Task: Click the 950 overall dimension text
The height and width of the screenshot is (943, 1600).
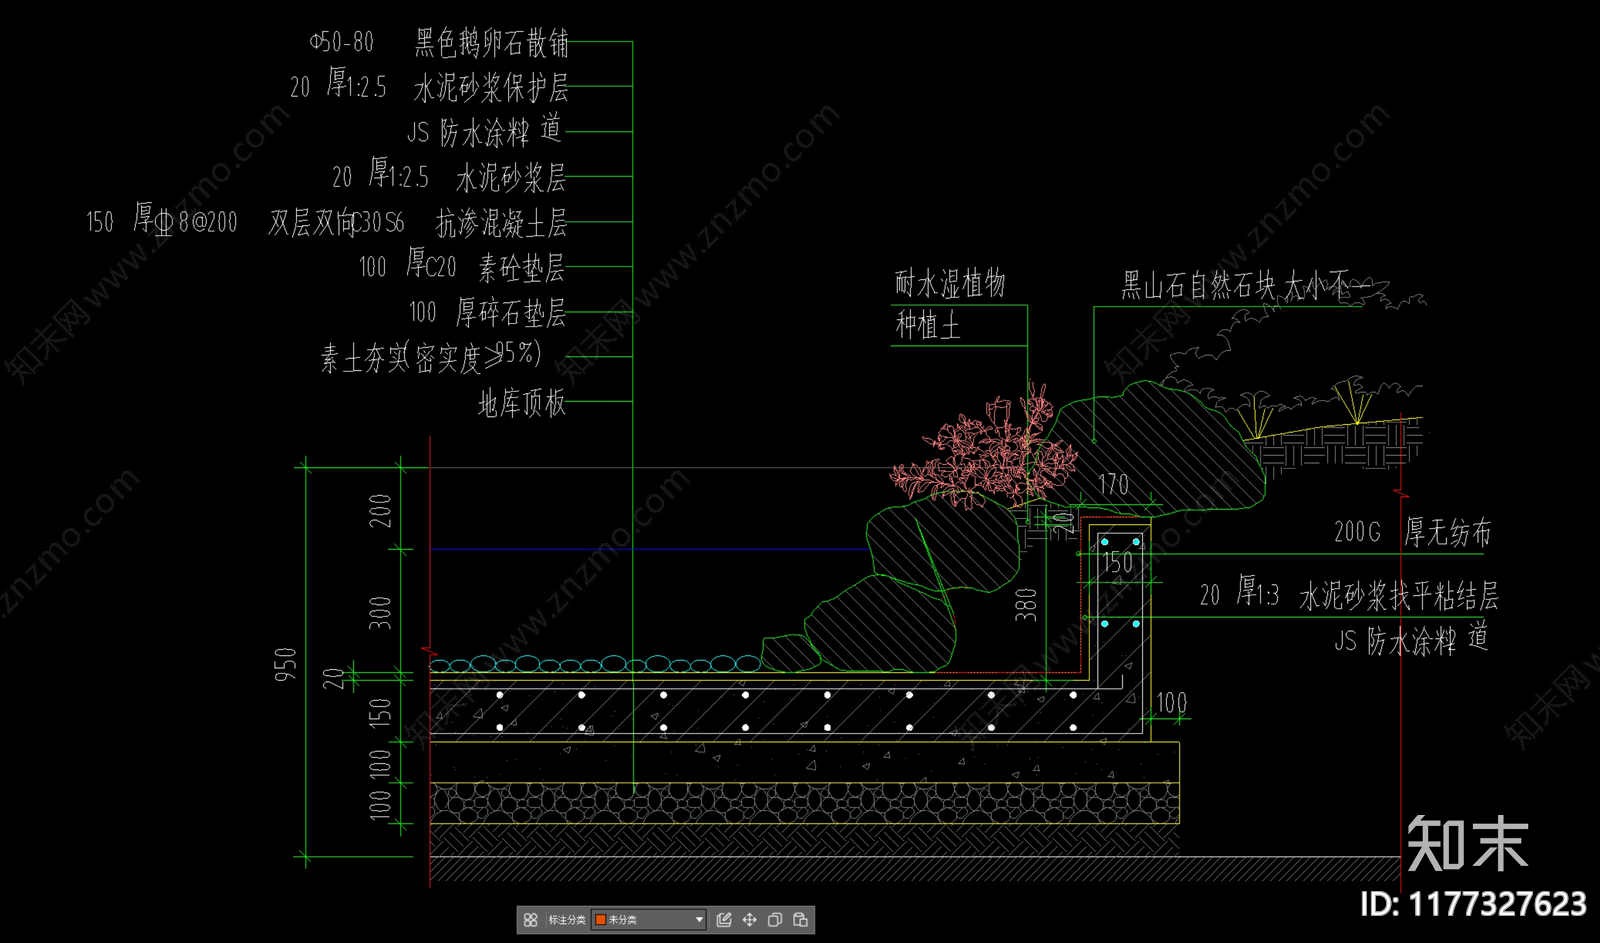Action: coord(286,664)
